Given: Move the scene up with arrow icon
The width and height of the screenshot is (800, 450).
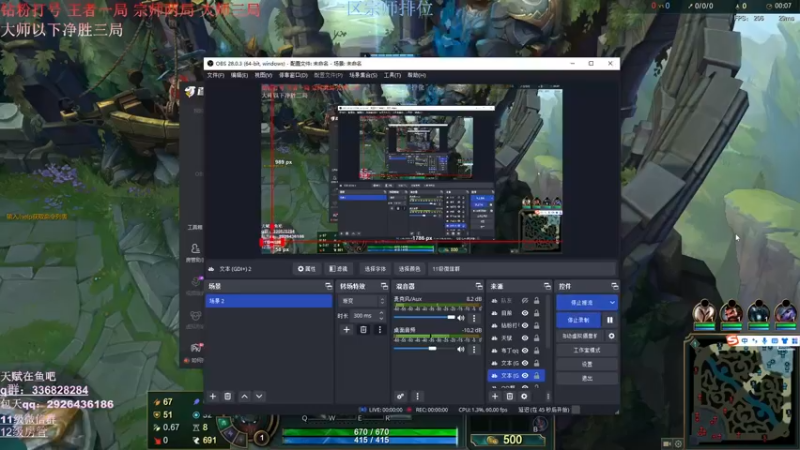Looking at the screenshot, I should 244,396.
